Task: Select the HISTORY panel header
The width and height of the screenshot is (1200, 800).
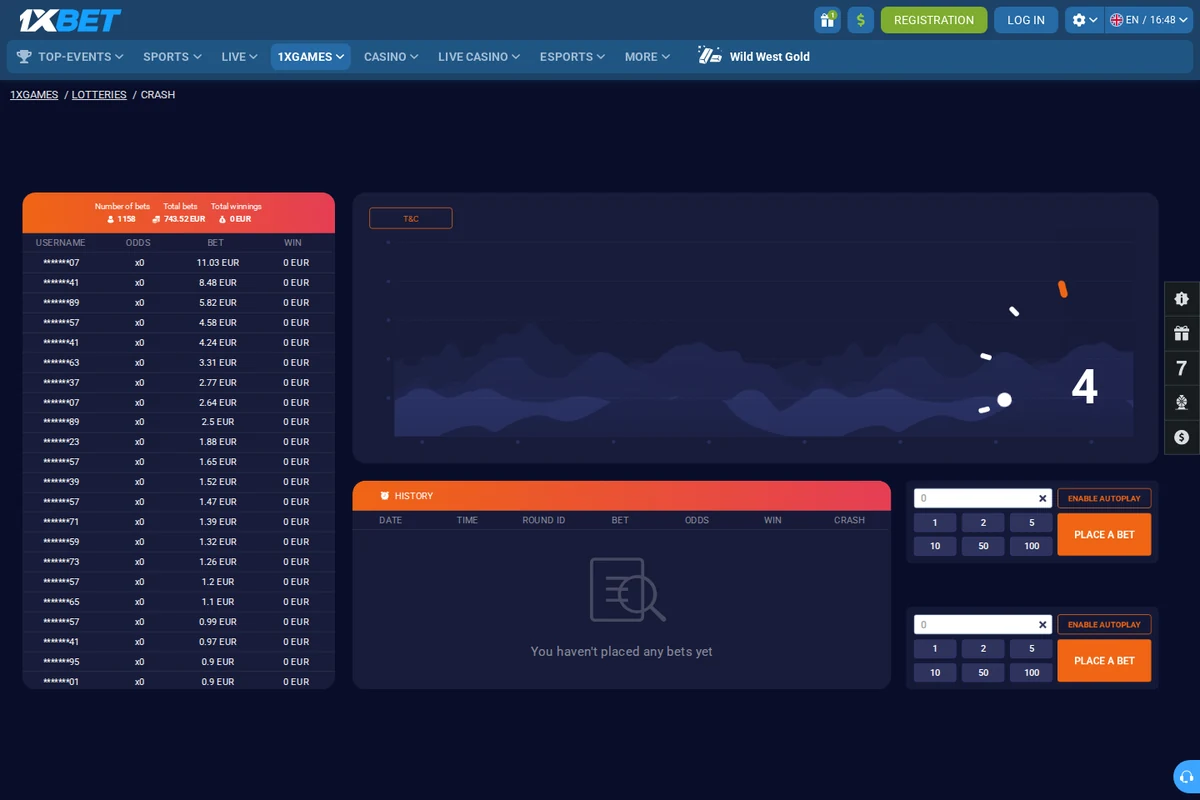Action: [621, 496]
